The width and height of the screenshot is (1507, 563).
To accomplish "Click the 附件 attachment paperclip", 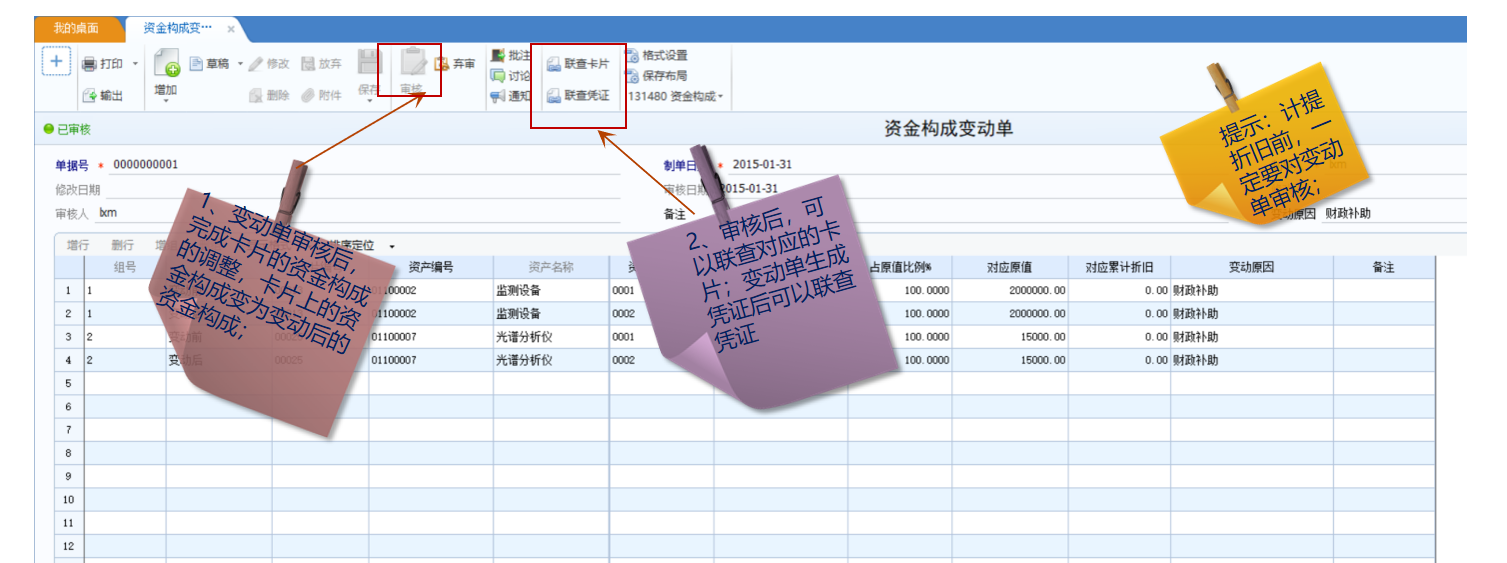I will (x=322, y=96).
